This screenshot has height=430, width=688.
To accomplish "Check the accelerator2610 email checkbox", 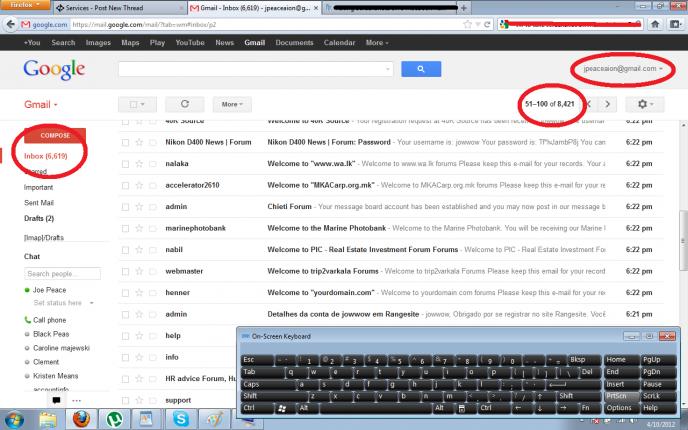I will (x=125, y=186).
